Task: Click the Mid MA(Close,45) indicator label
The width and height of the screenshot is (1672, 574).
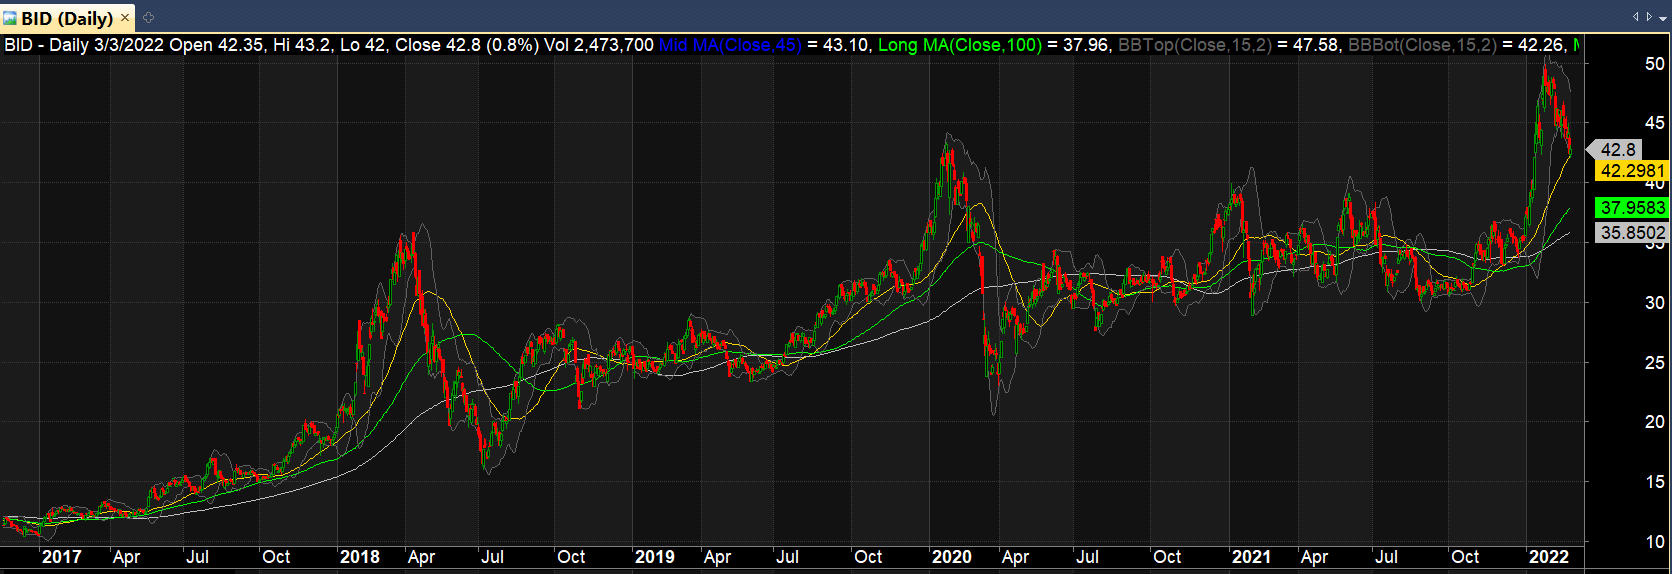Action: [730, 45]
